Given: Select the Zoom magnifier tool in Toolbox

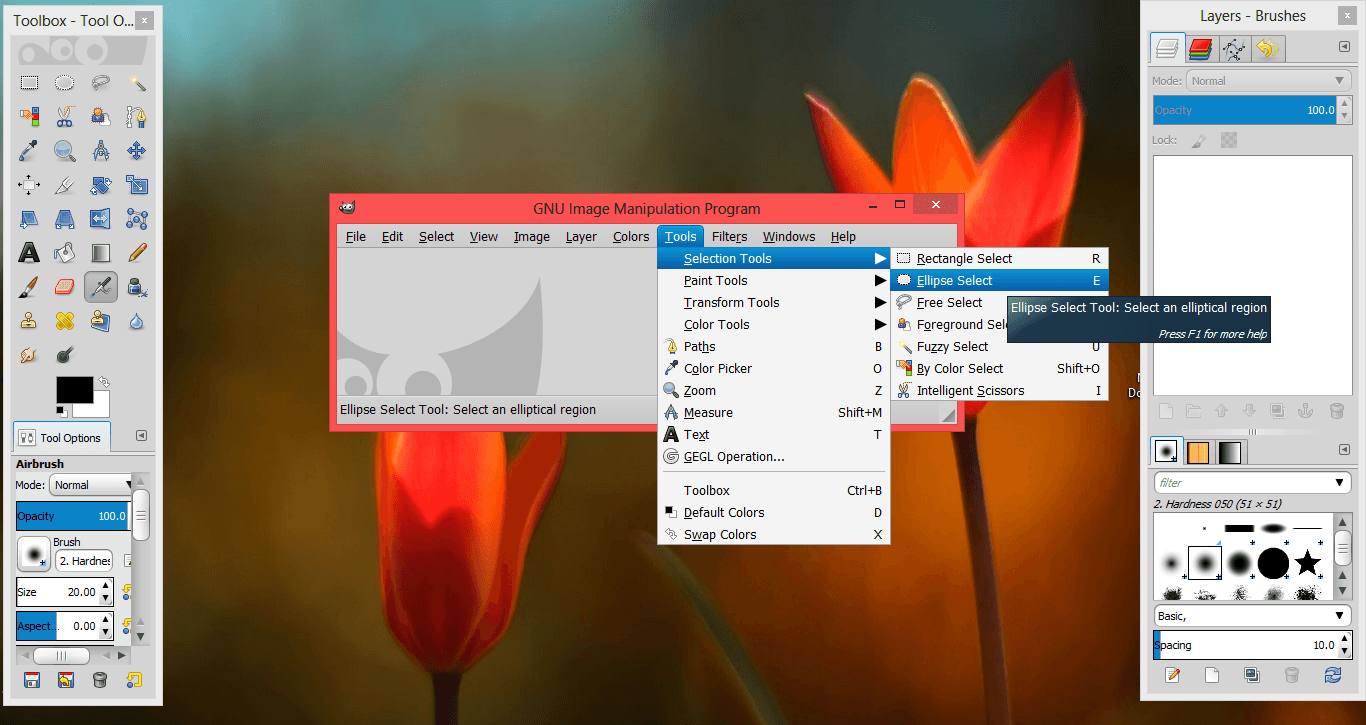Looking at the screenshot, I should coord(65,151).
